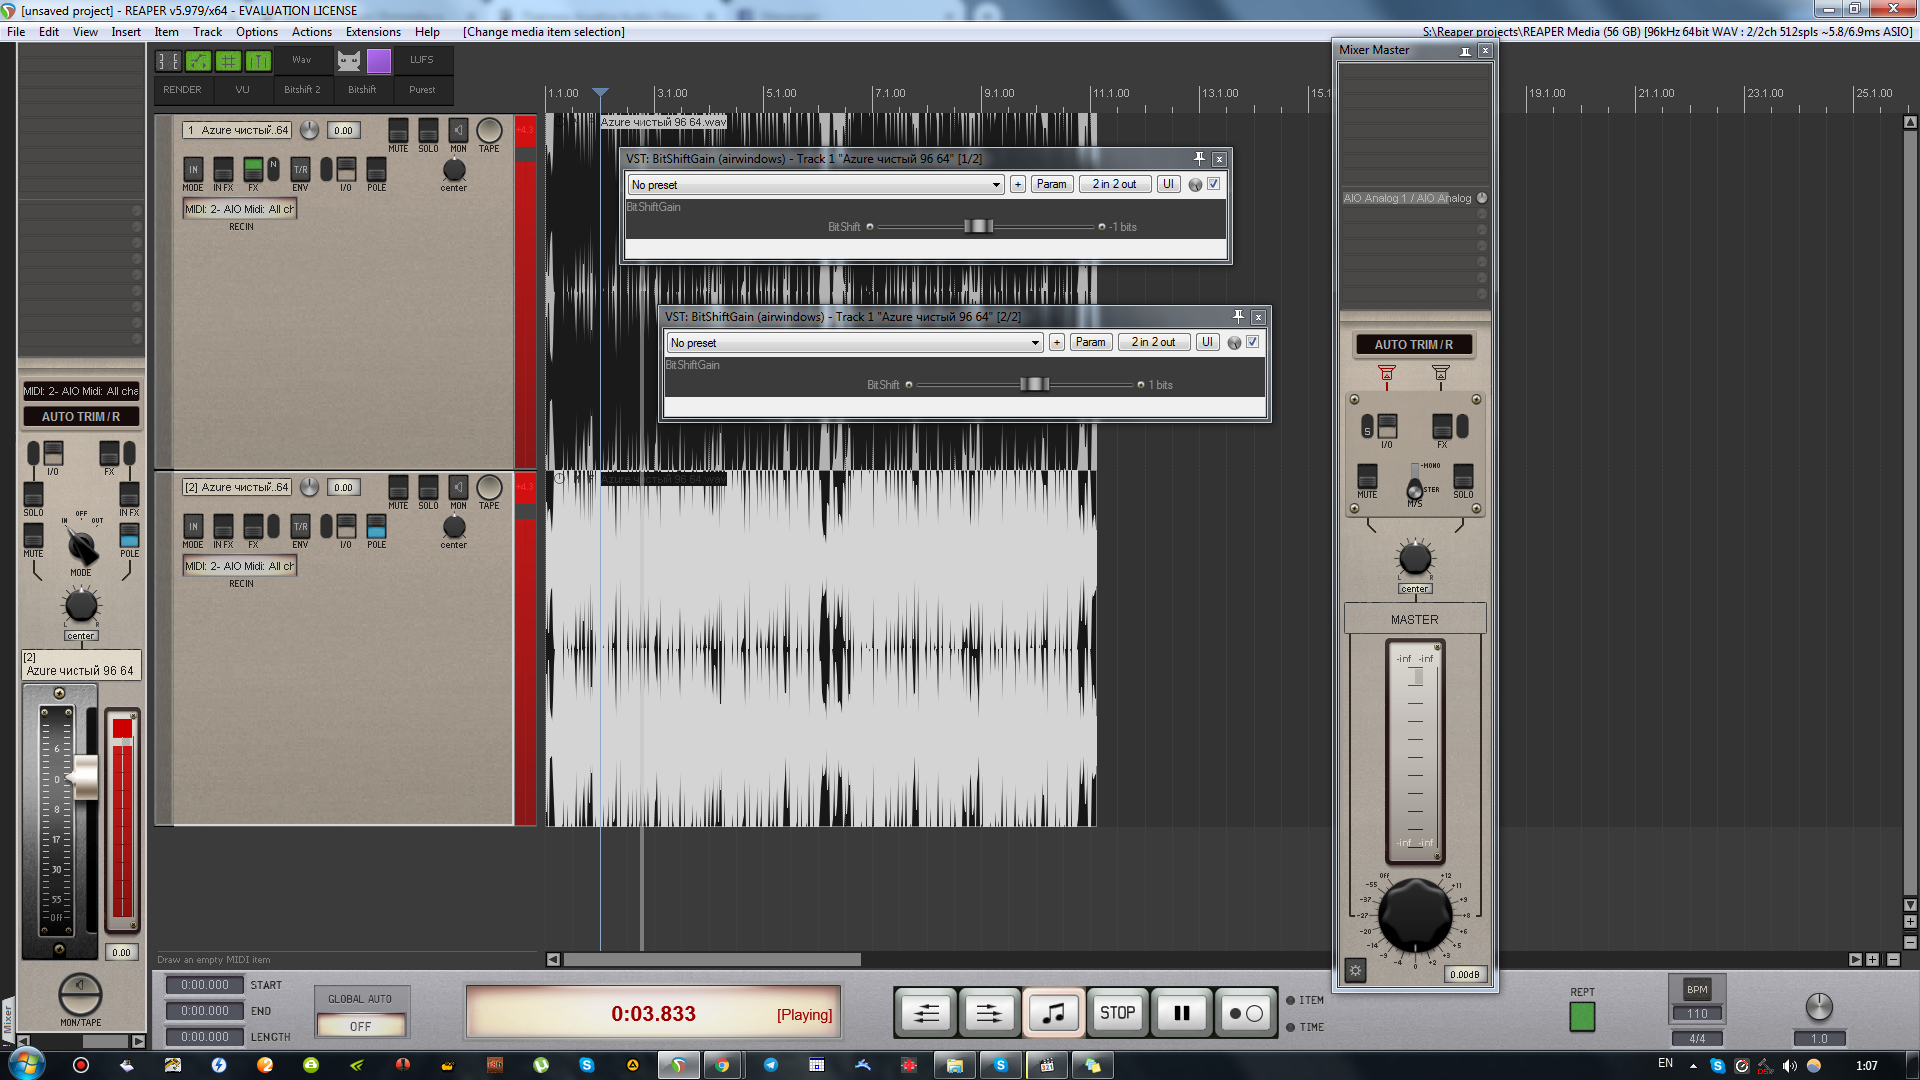This screenshot has width=1920, height=1080.
Task: Click the Chrome icon in taskbar
Action: (722, 1065)
